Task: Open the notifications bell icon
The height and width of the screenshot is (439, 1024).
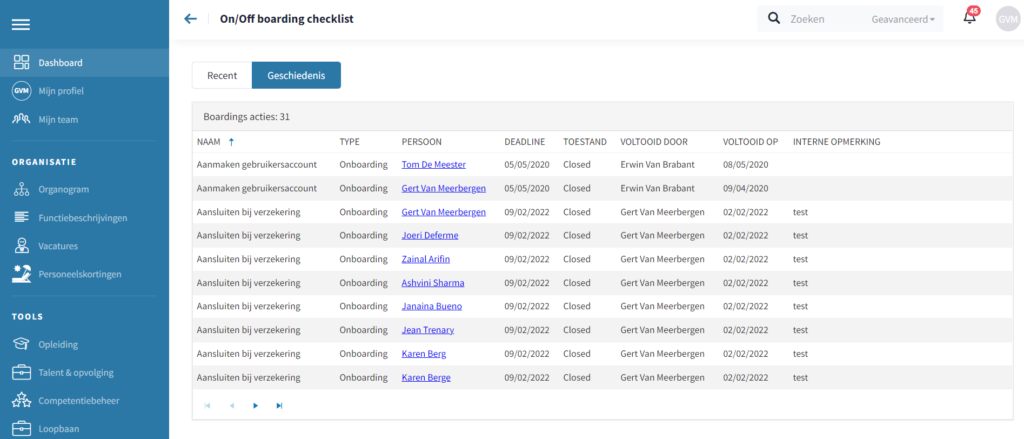Action: click(969, 18)
